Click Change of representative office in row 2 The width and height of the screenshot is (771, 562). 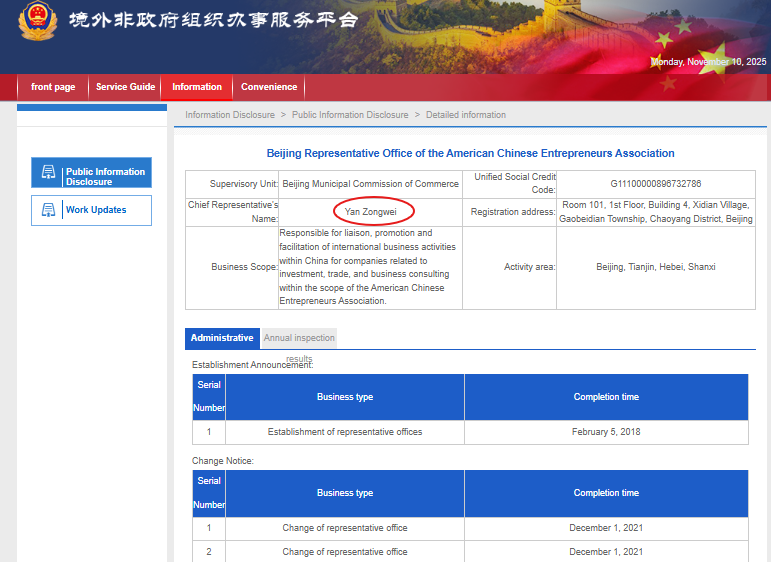pyautogui.click(x=345, y=552)
